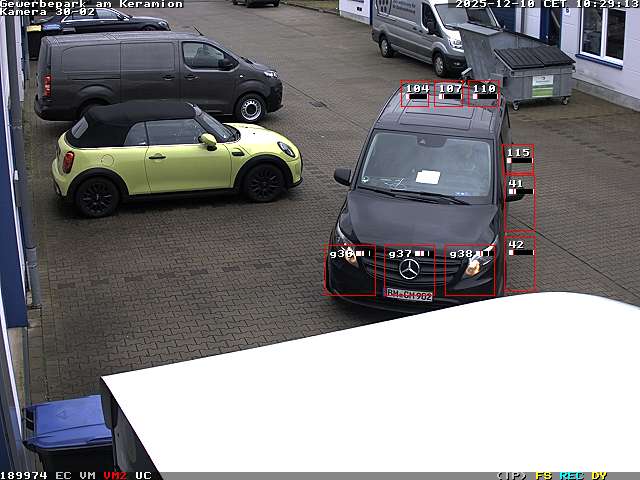Click the red VMZ status indicator
Image resolution: width=640 pixels, height=480 pixels.
coord(115,475)
